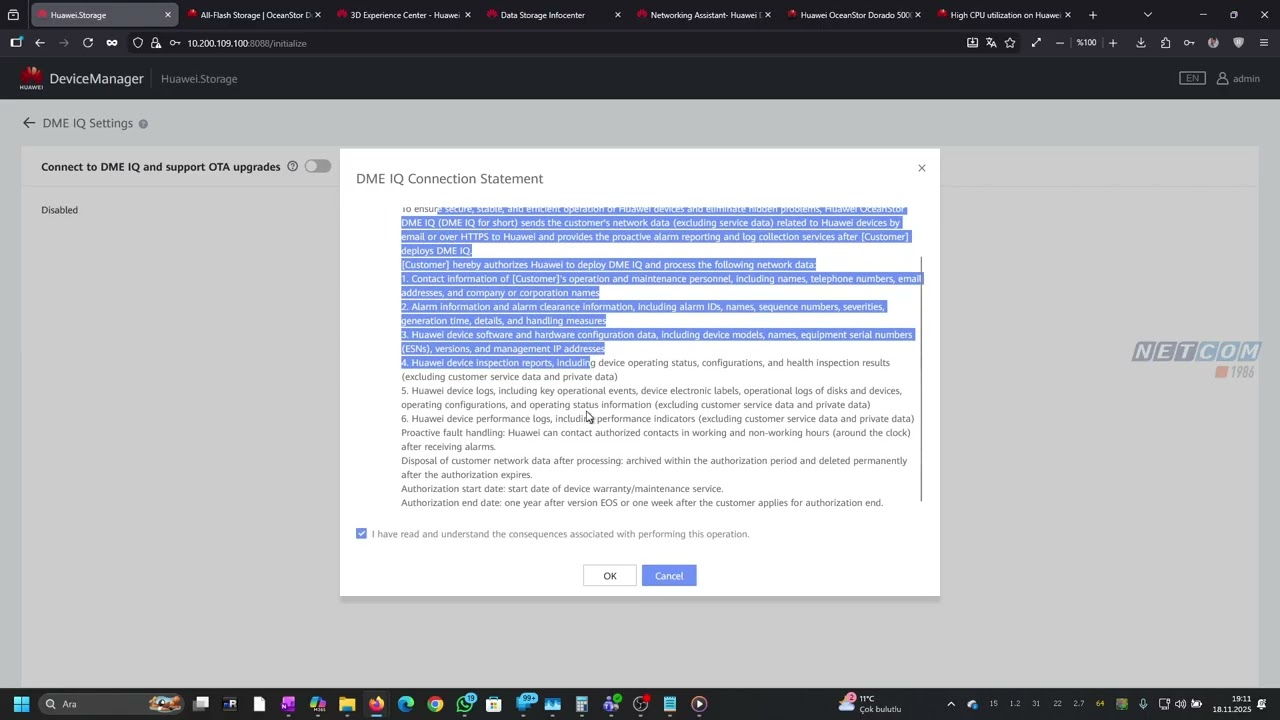The image size is (1280, 720).
Task: Open WhatsApp from the taskbar
Action: pos(465,704)
